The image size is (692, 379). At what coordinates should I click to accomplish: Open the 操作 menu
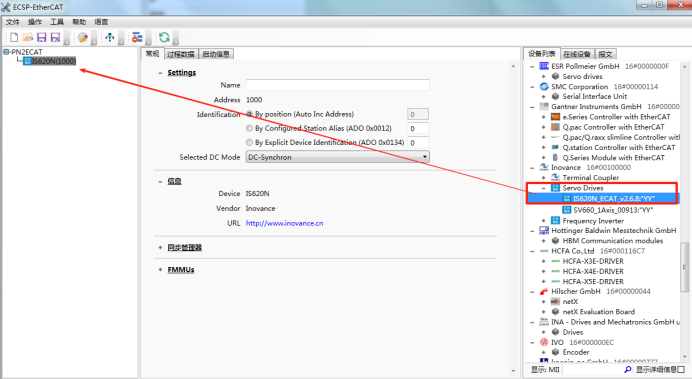35,22
